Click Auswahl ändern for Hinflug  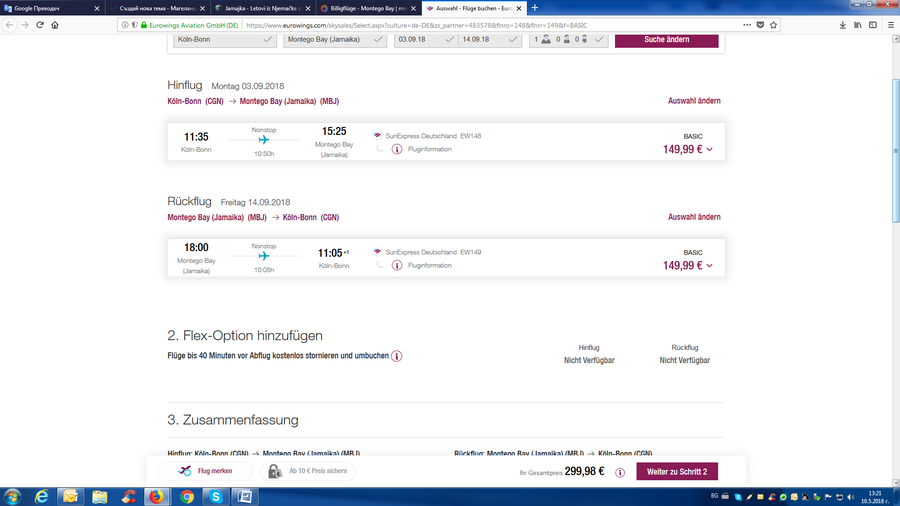694,101
